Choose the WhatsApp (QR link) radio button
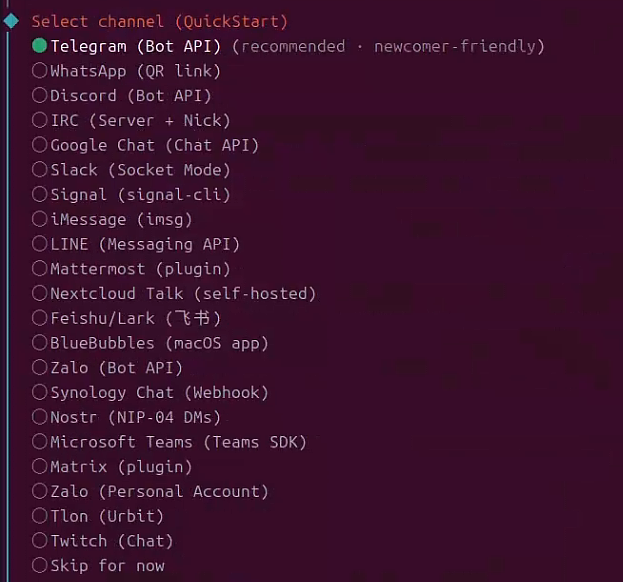 click(x=40, y=71)
